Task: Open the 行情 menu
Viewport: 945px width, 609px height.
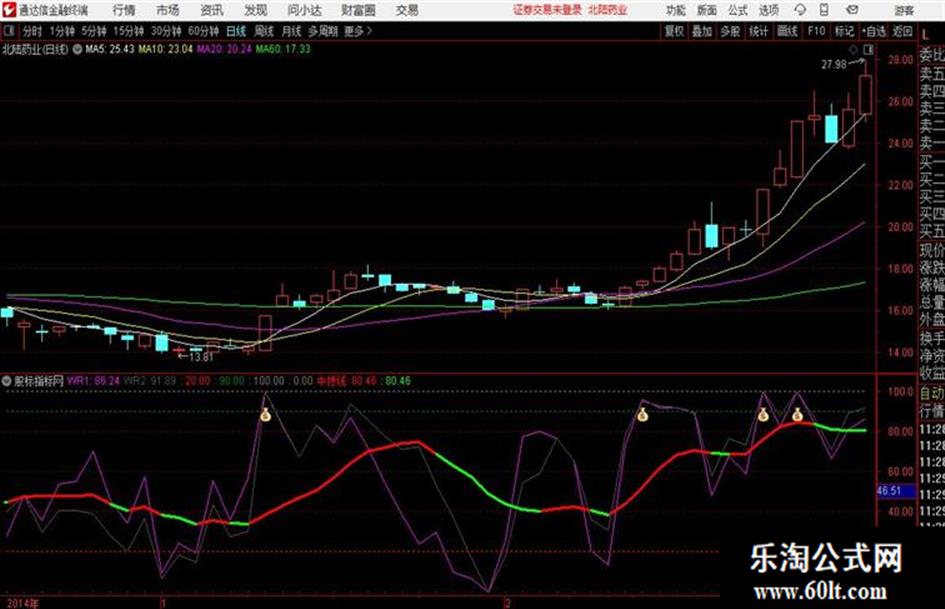Action: pos(124,10)
